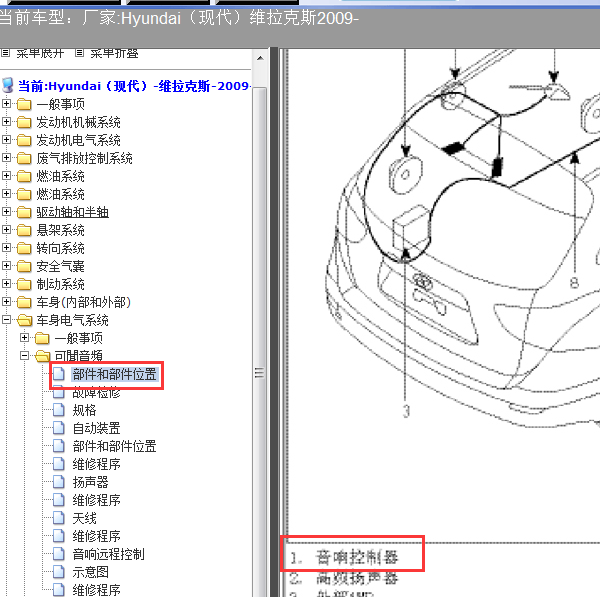Open the 自动装置 page
The image size is (600, 597).
click(96, 428)
